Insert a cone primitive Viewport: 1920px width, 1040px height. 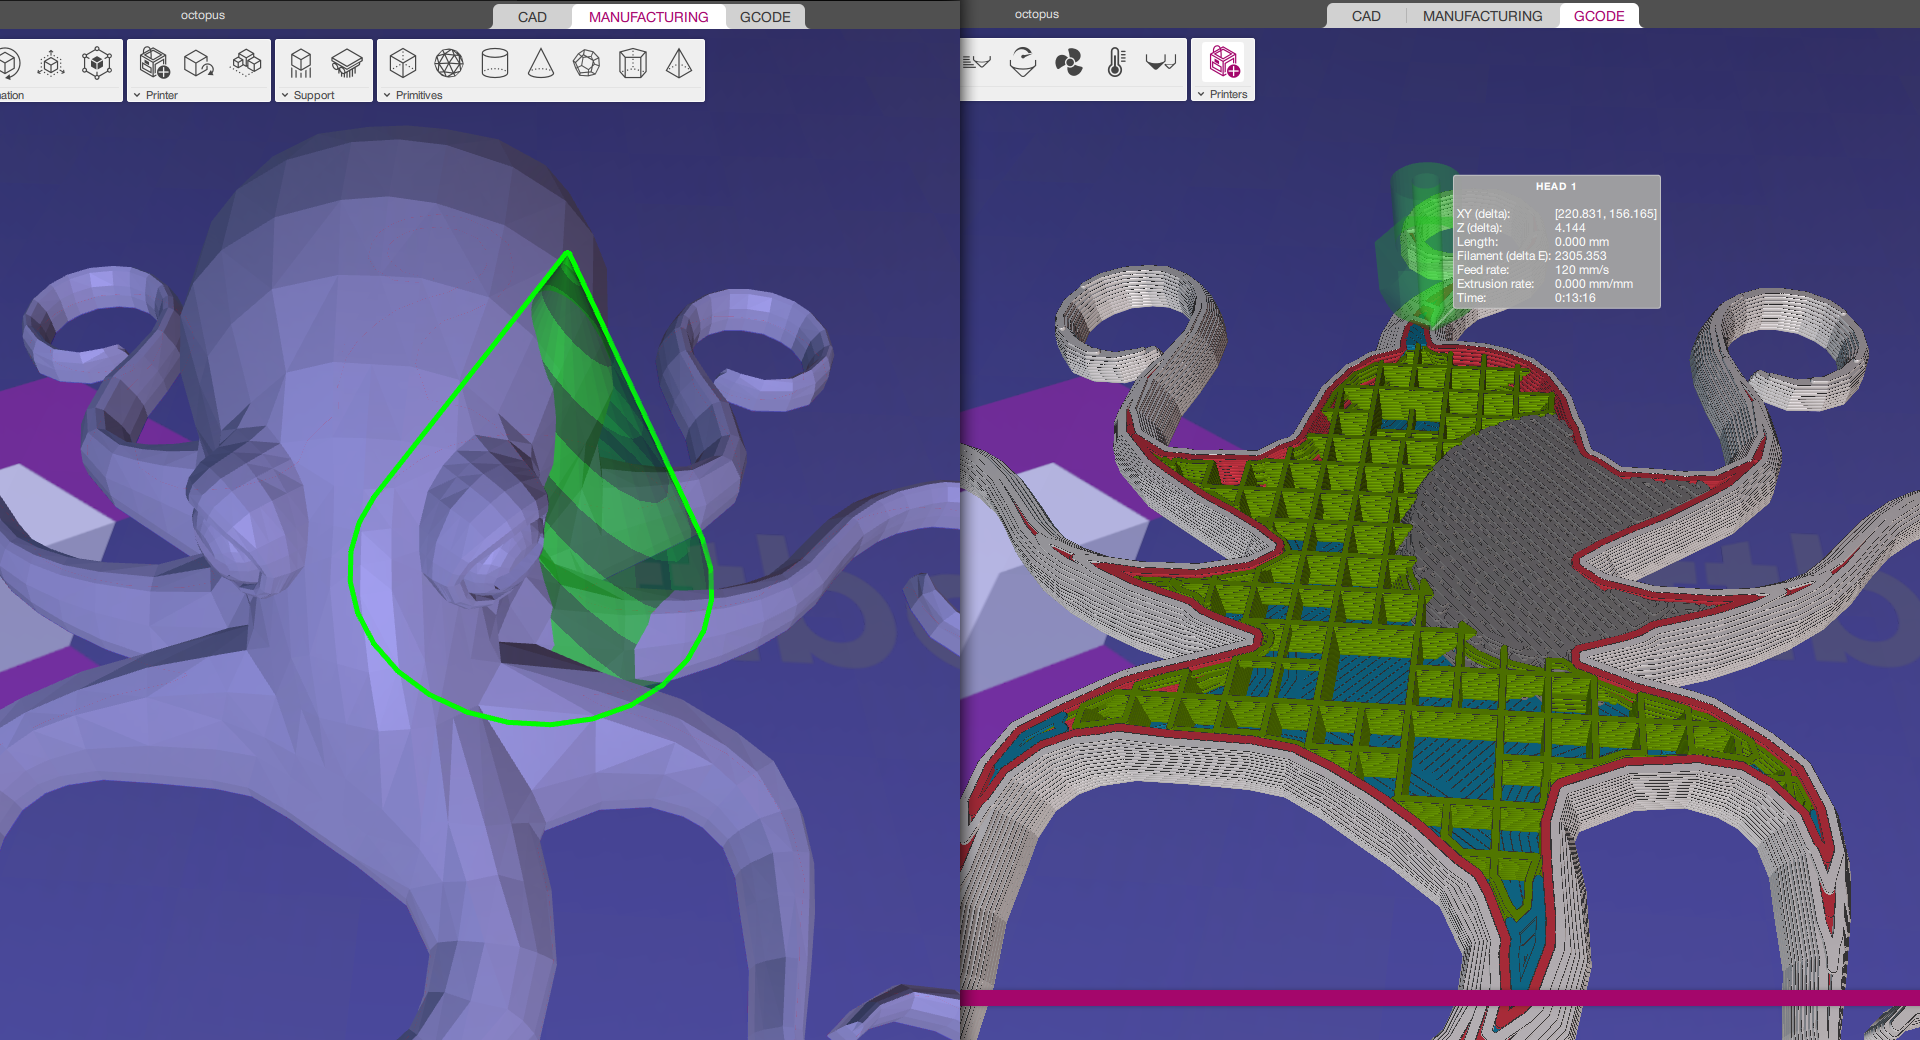541,63
